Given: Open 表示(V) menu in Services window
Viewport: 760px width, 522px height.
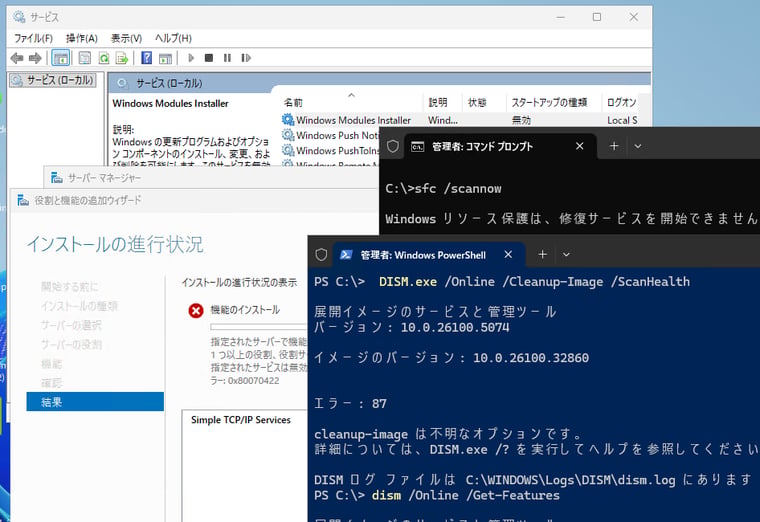Looking at the screenshot, I should tap(127, 38).
